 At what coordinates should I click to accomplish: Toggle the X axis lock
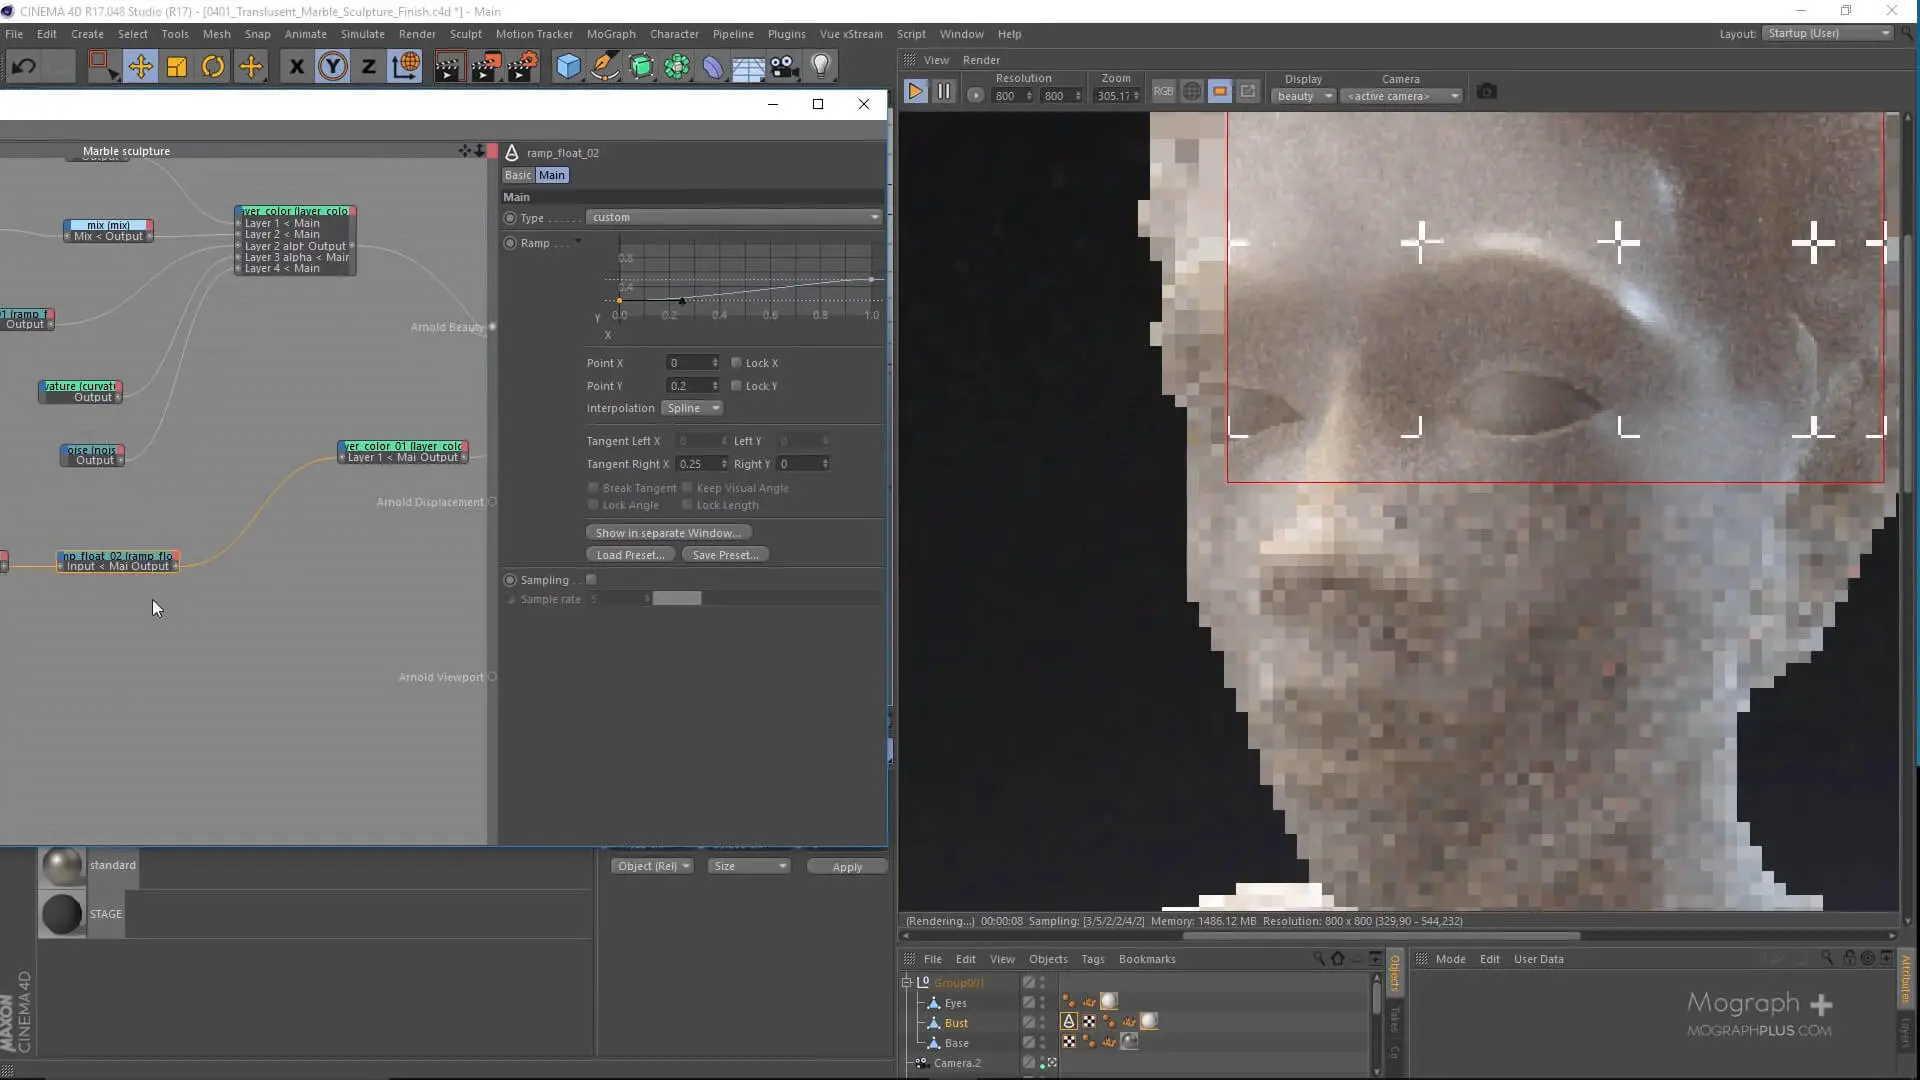(296, 67)
